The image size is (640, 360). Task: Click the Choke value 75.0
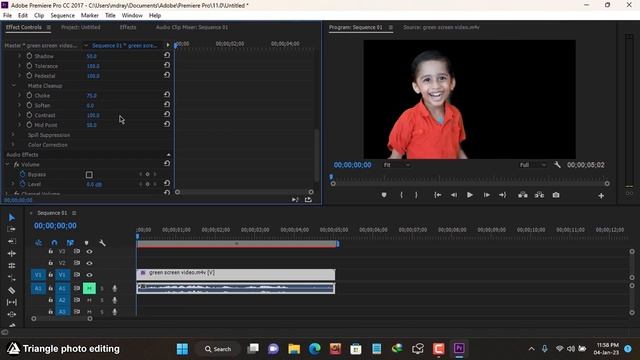pyautogui.click(x=91, y=96)
